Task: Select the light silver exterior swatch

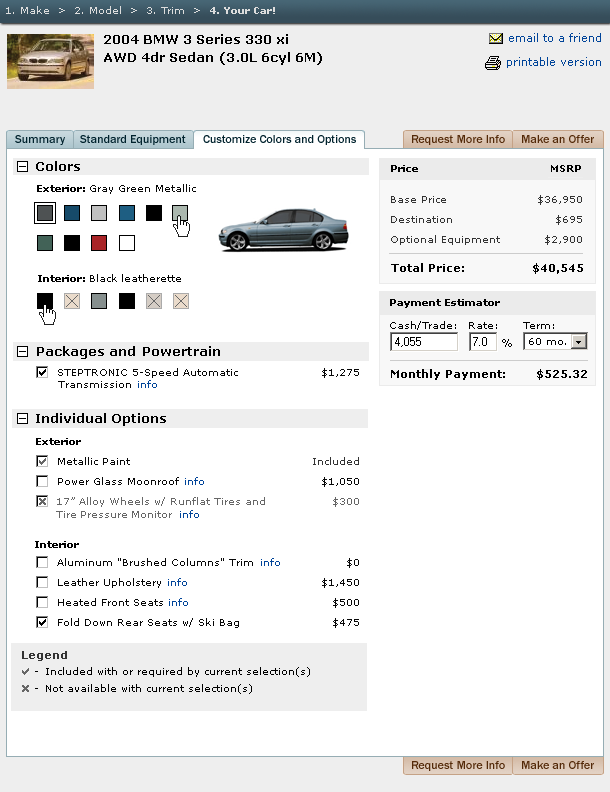Action: [99, 213]
